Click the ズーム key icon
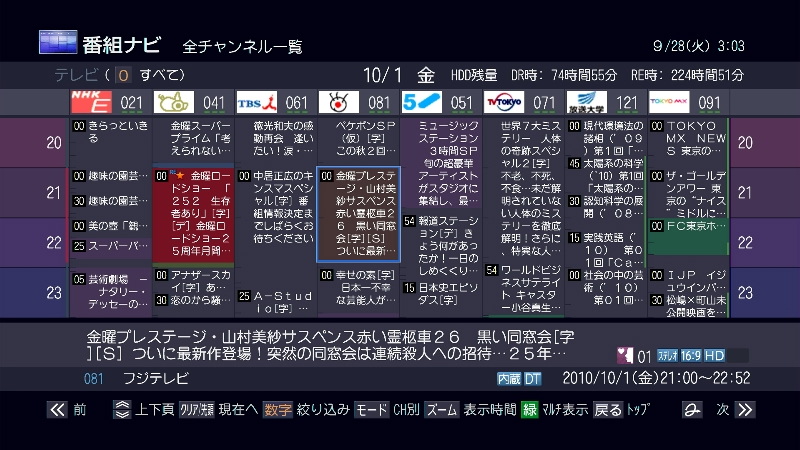The image size is (800, 450). point(441,410)
